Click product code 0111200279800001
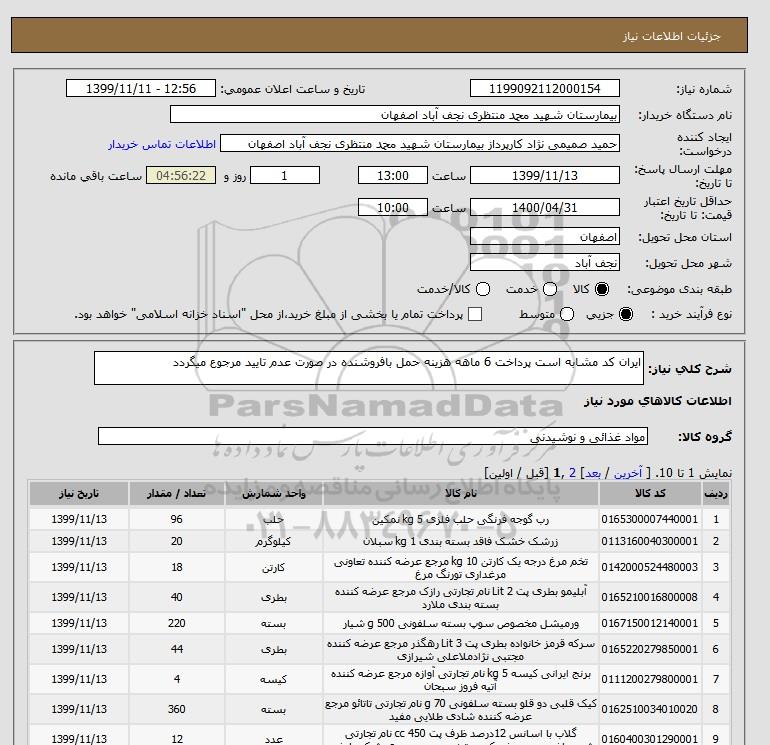Image resolution: width=770 pixels, height=745 pixels. click(x=650, y=679)
